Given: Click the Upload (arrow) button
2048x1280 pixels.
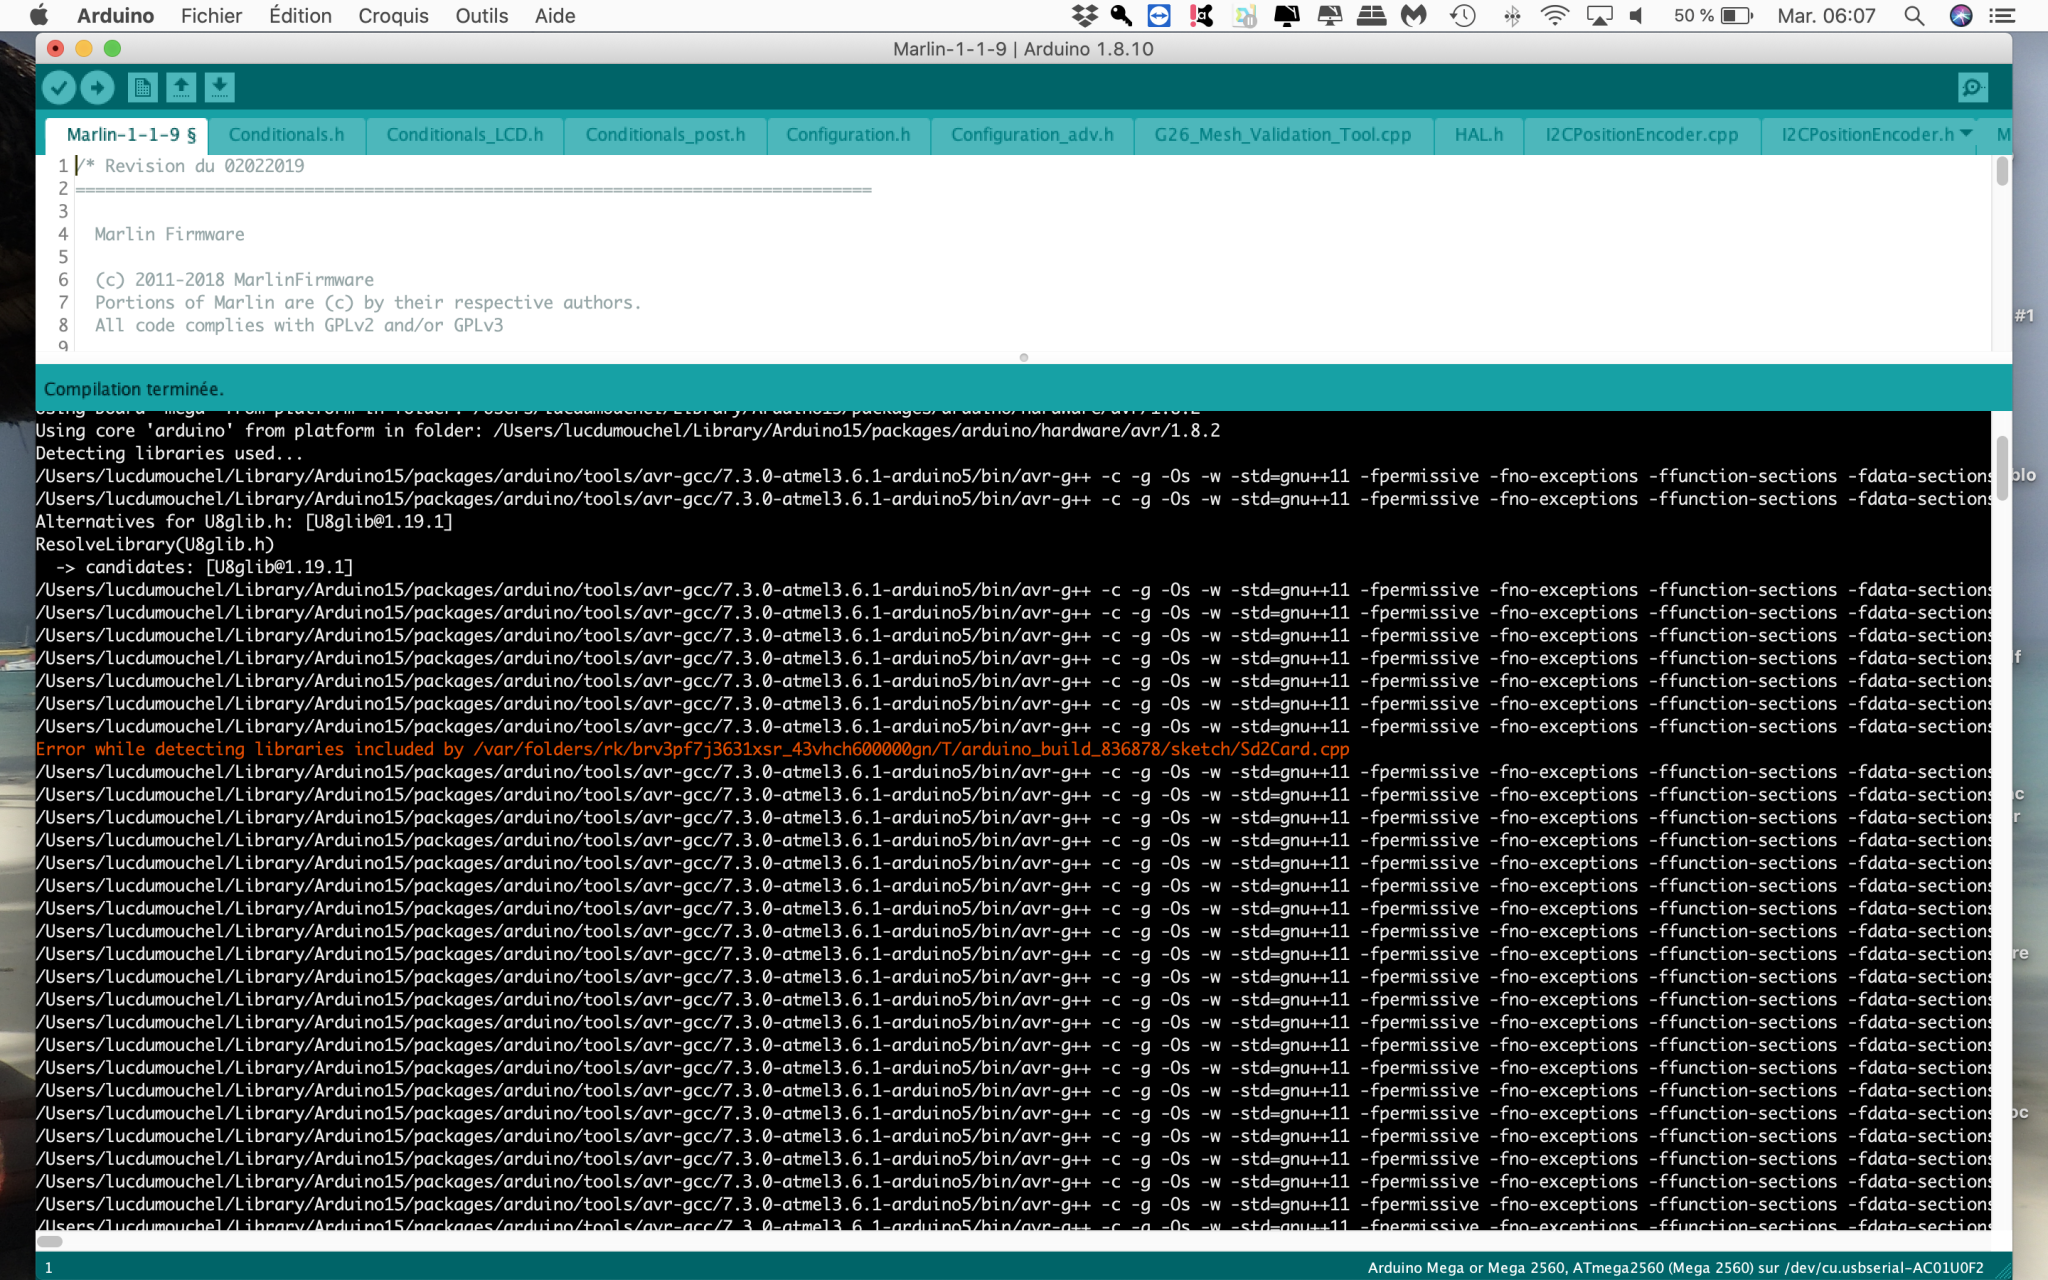Looking at the screenshot, I should pos(97,88).
